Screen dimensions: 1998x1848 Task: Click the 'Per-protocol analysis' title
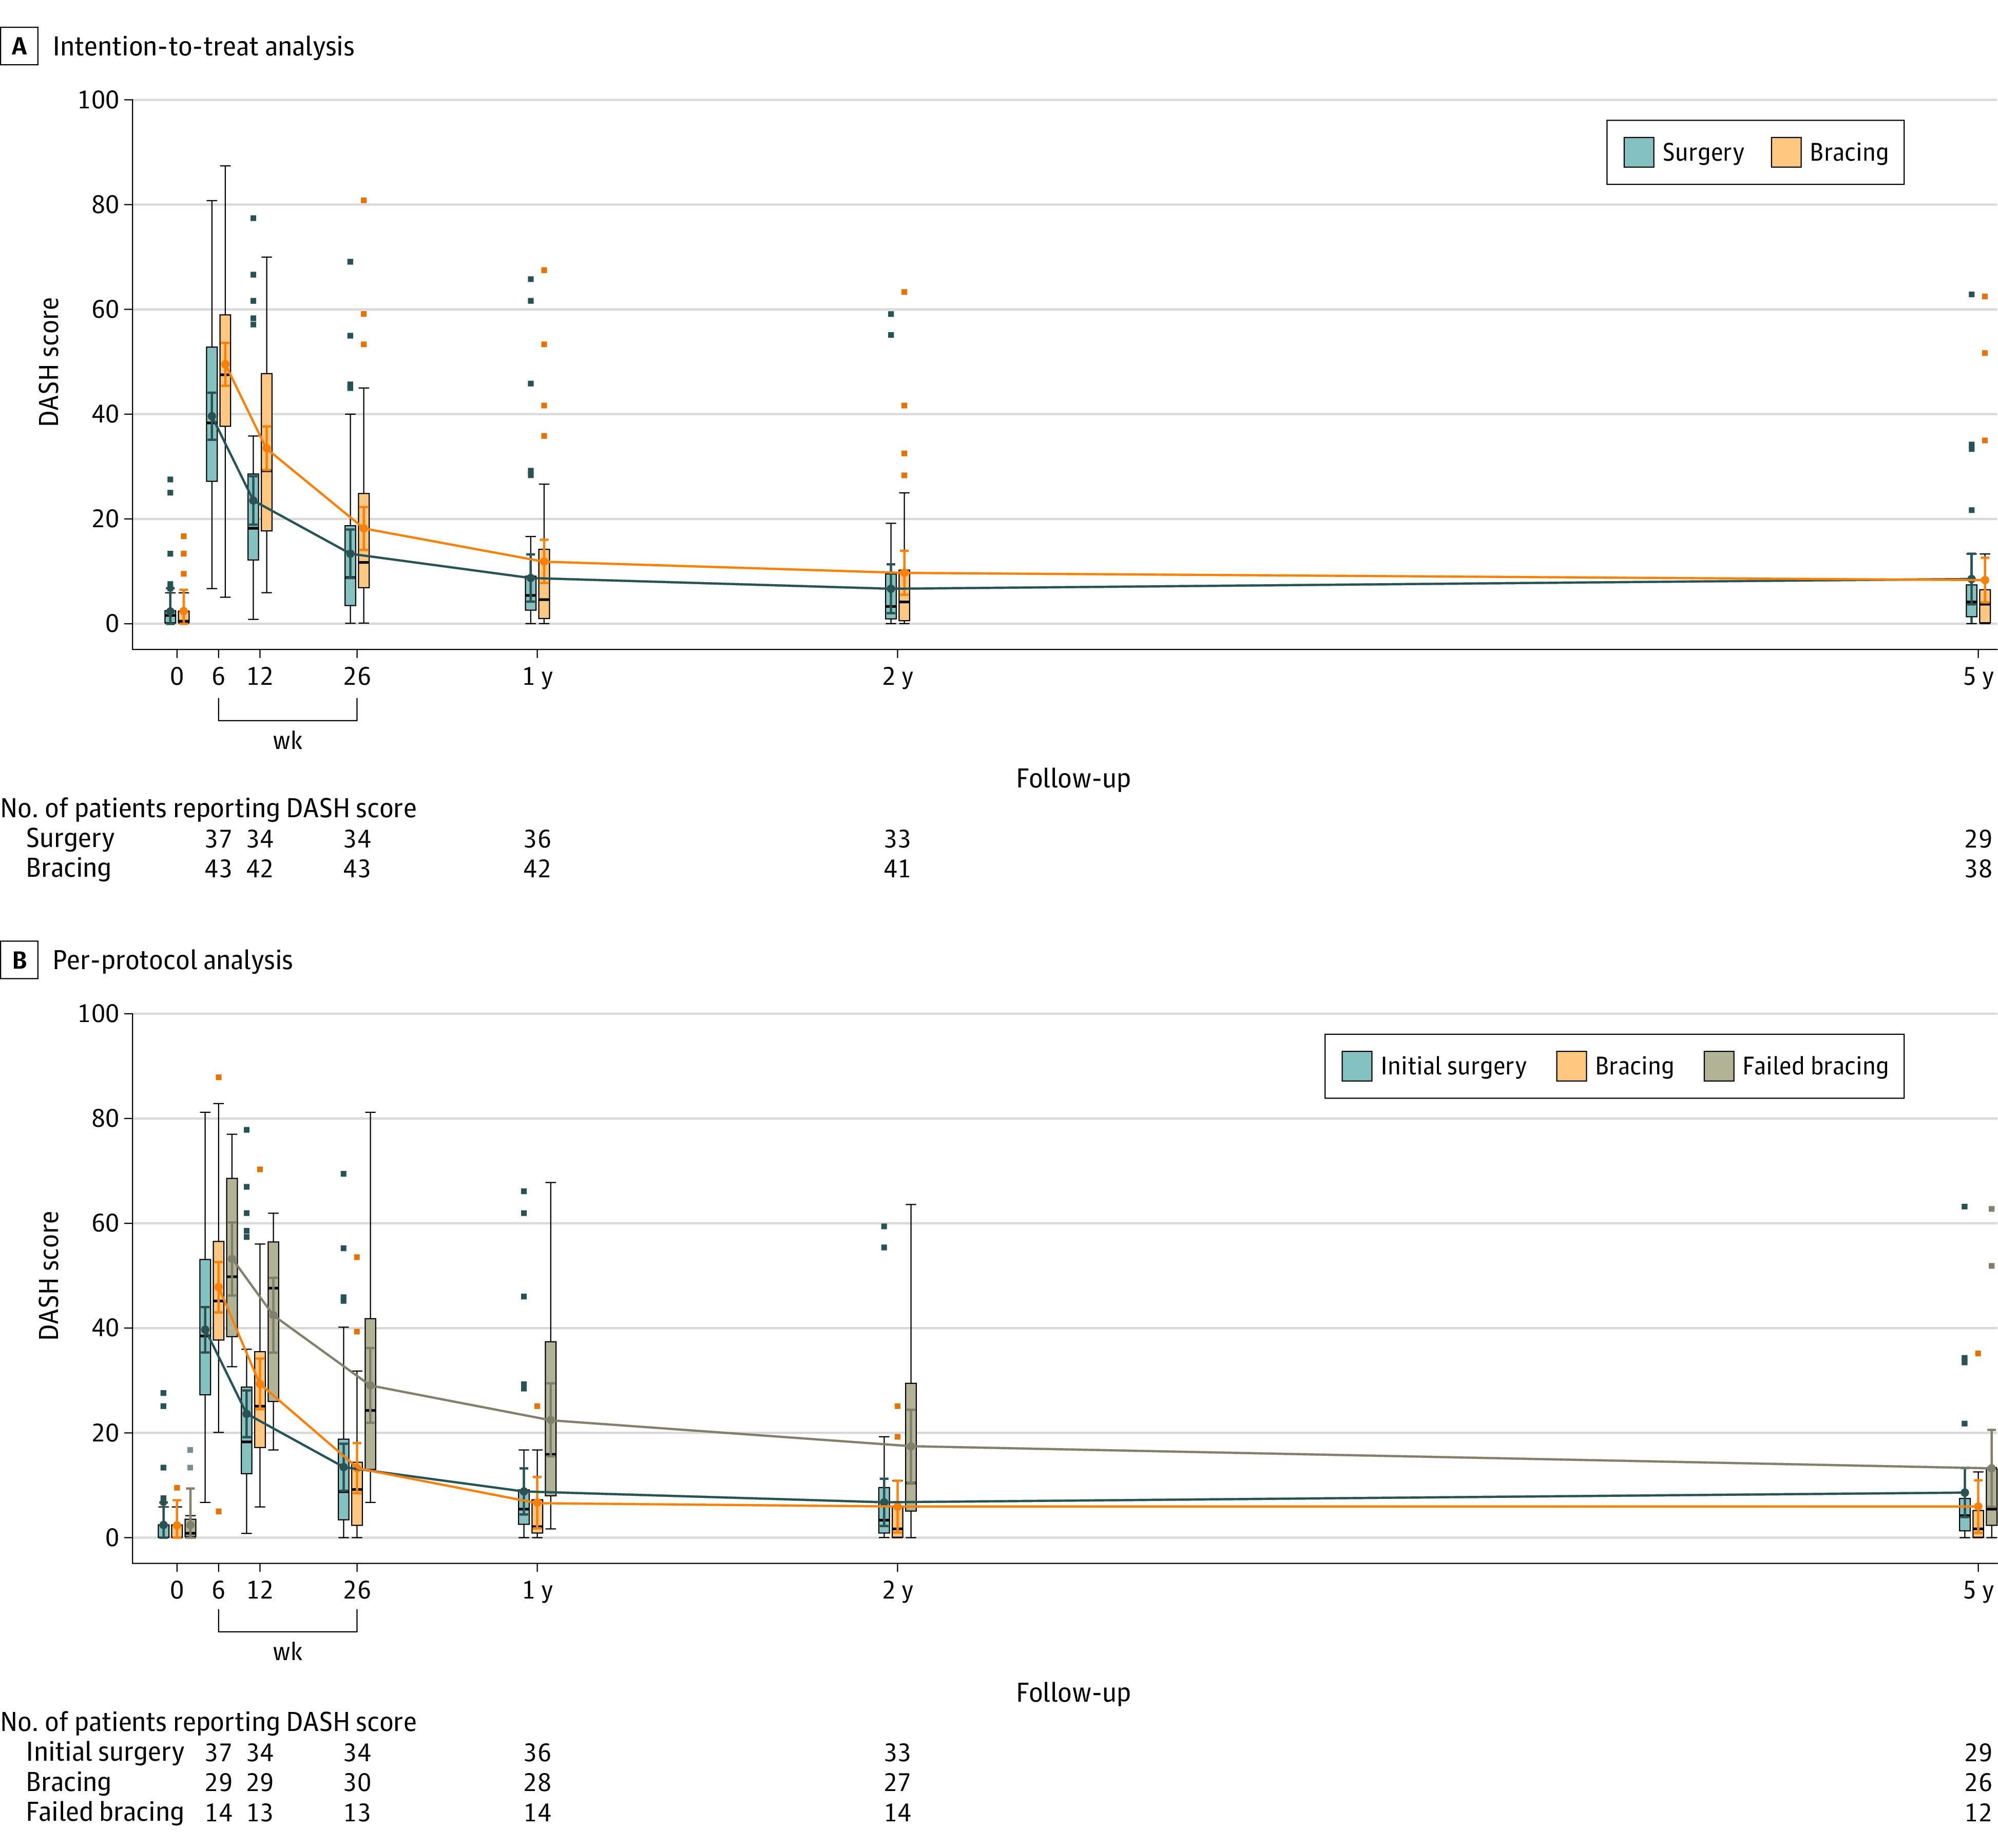pyautogui.click(x=172, y=961)
